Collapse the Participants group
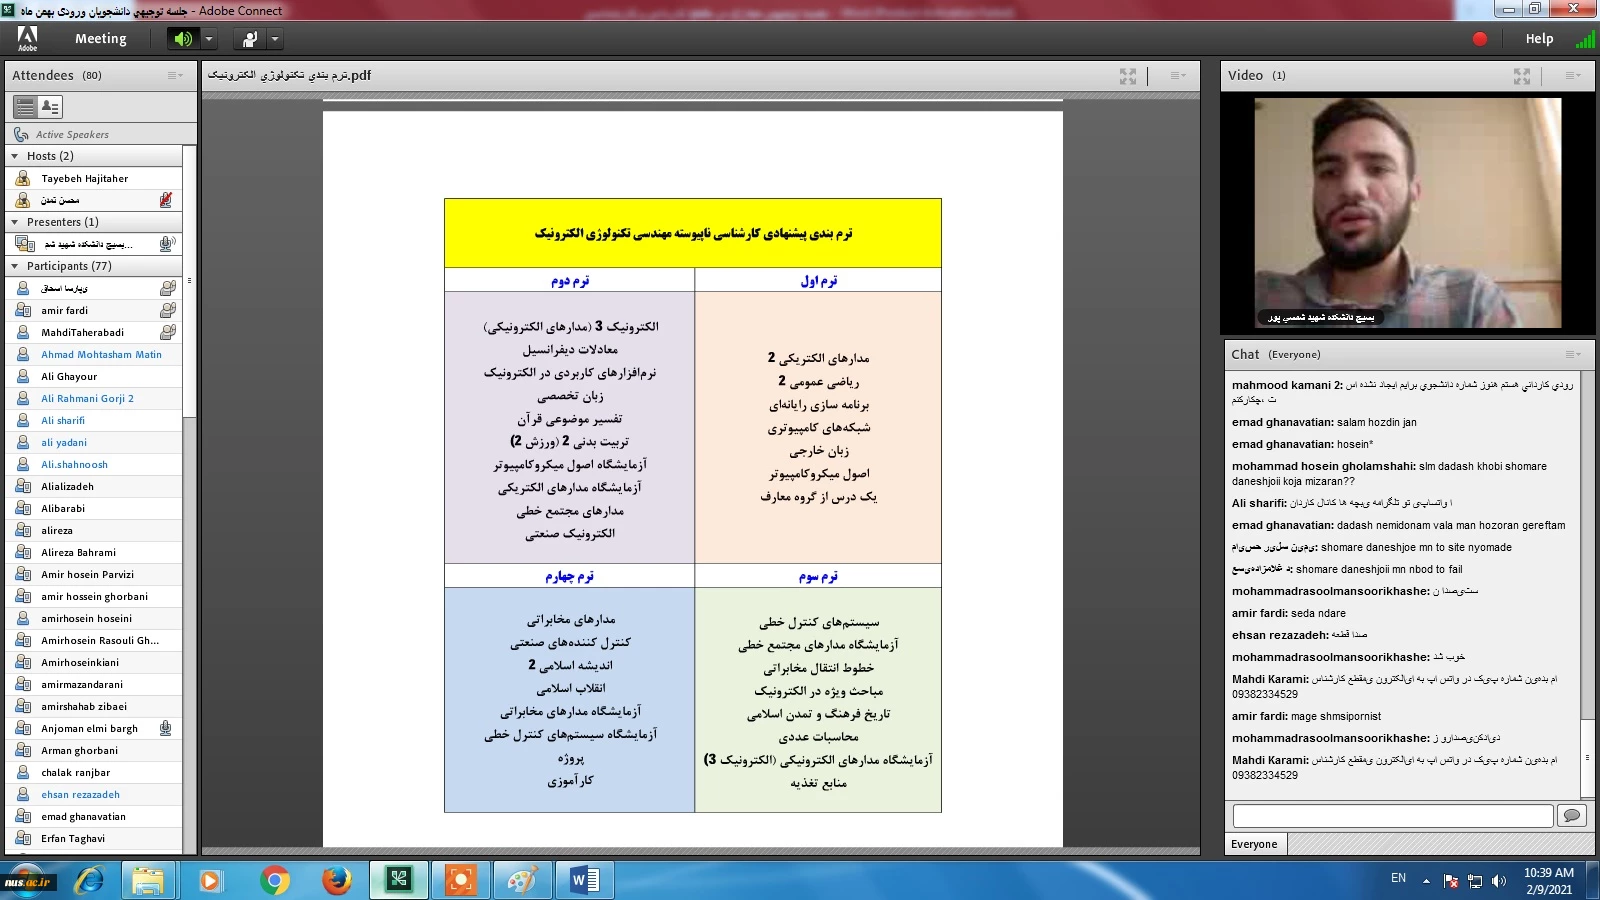1600x900 pixels. point(15,266)
